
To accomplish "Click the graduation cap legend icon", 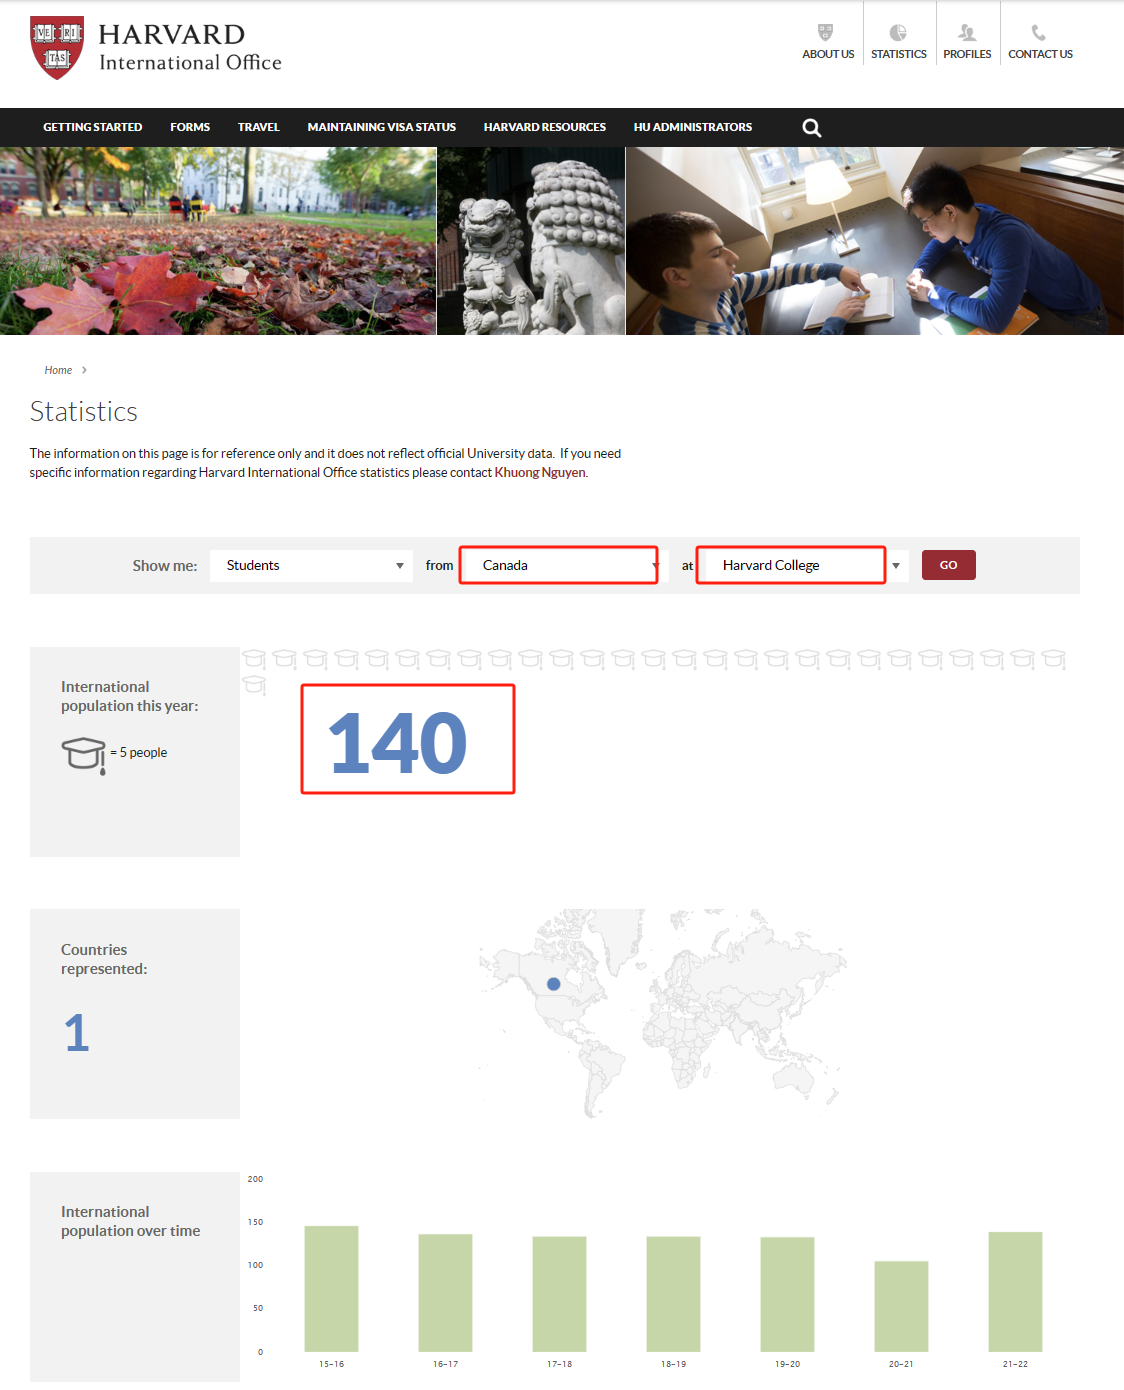I will 84,753.
